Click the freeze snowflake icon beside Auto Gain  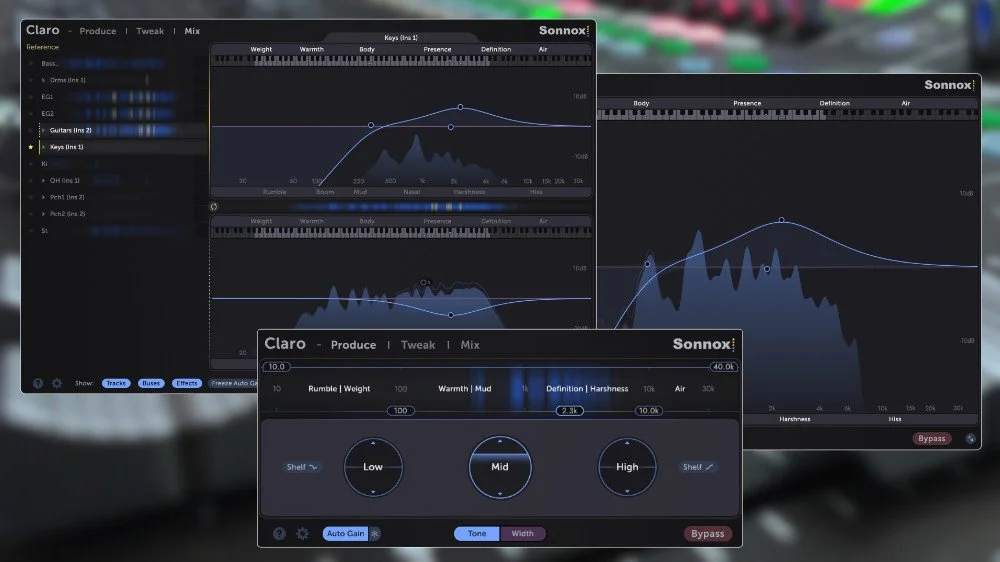pos(375,533)
